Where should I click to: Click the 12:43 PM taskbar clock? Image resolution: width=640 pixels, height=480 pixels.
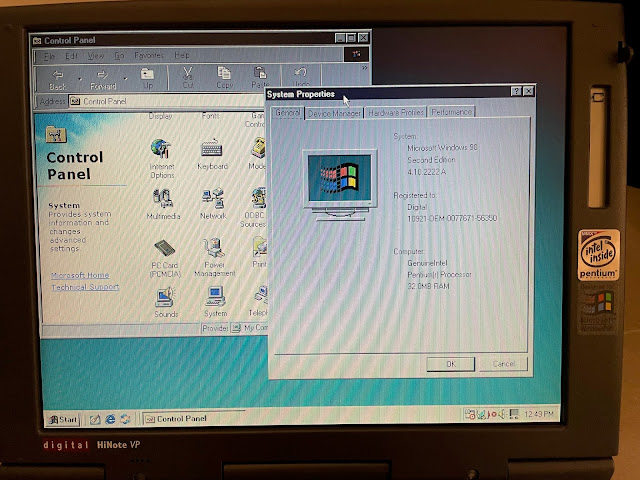(539, 414)
